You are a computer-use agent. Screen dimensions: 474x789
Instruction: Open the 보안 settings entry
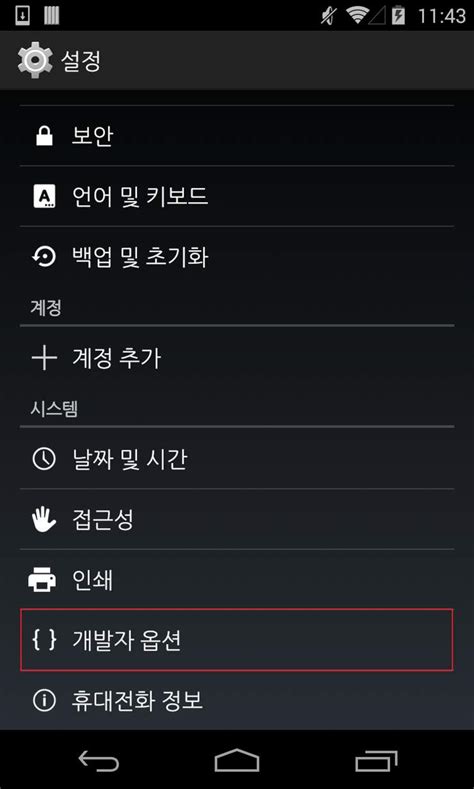pos(237,136)
